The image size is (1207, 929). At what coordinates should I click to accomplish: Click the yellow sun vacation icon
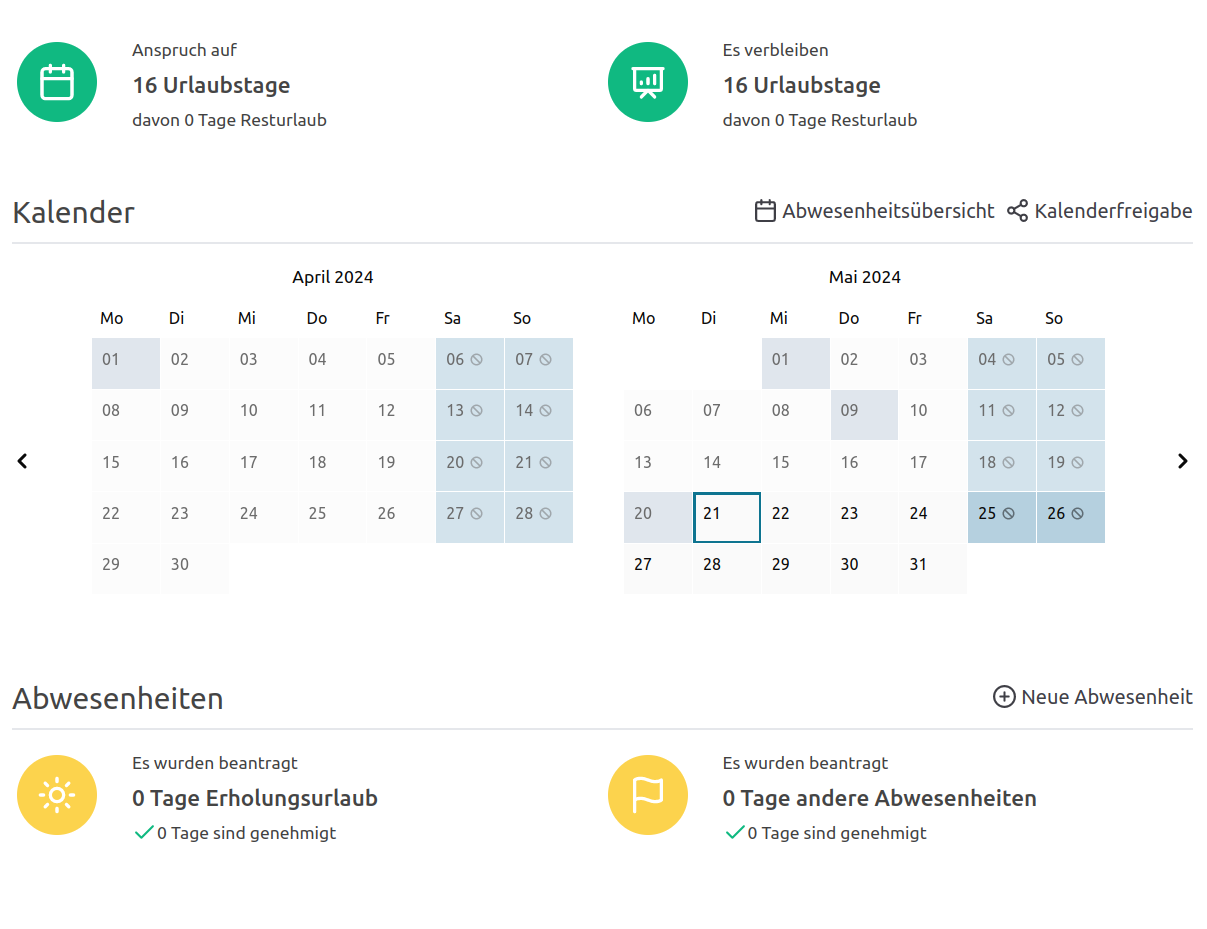(57, 795)
